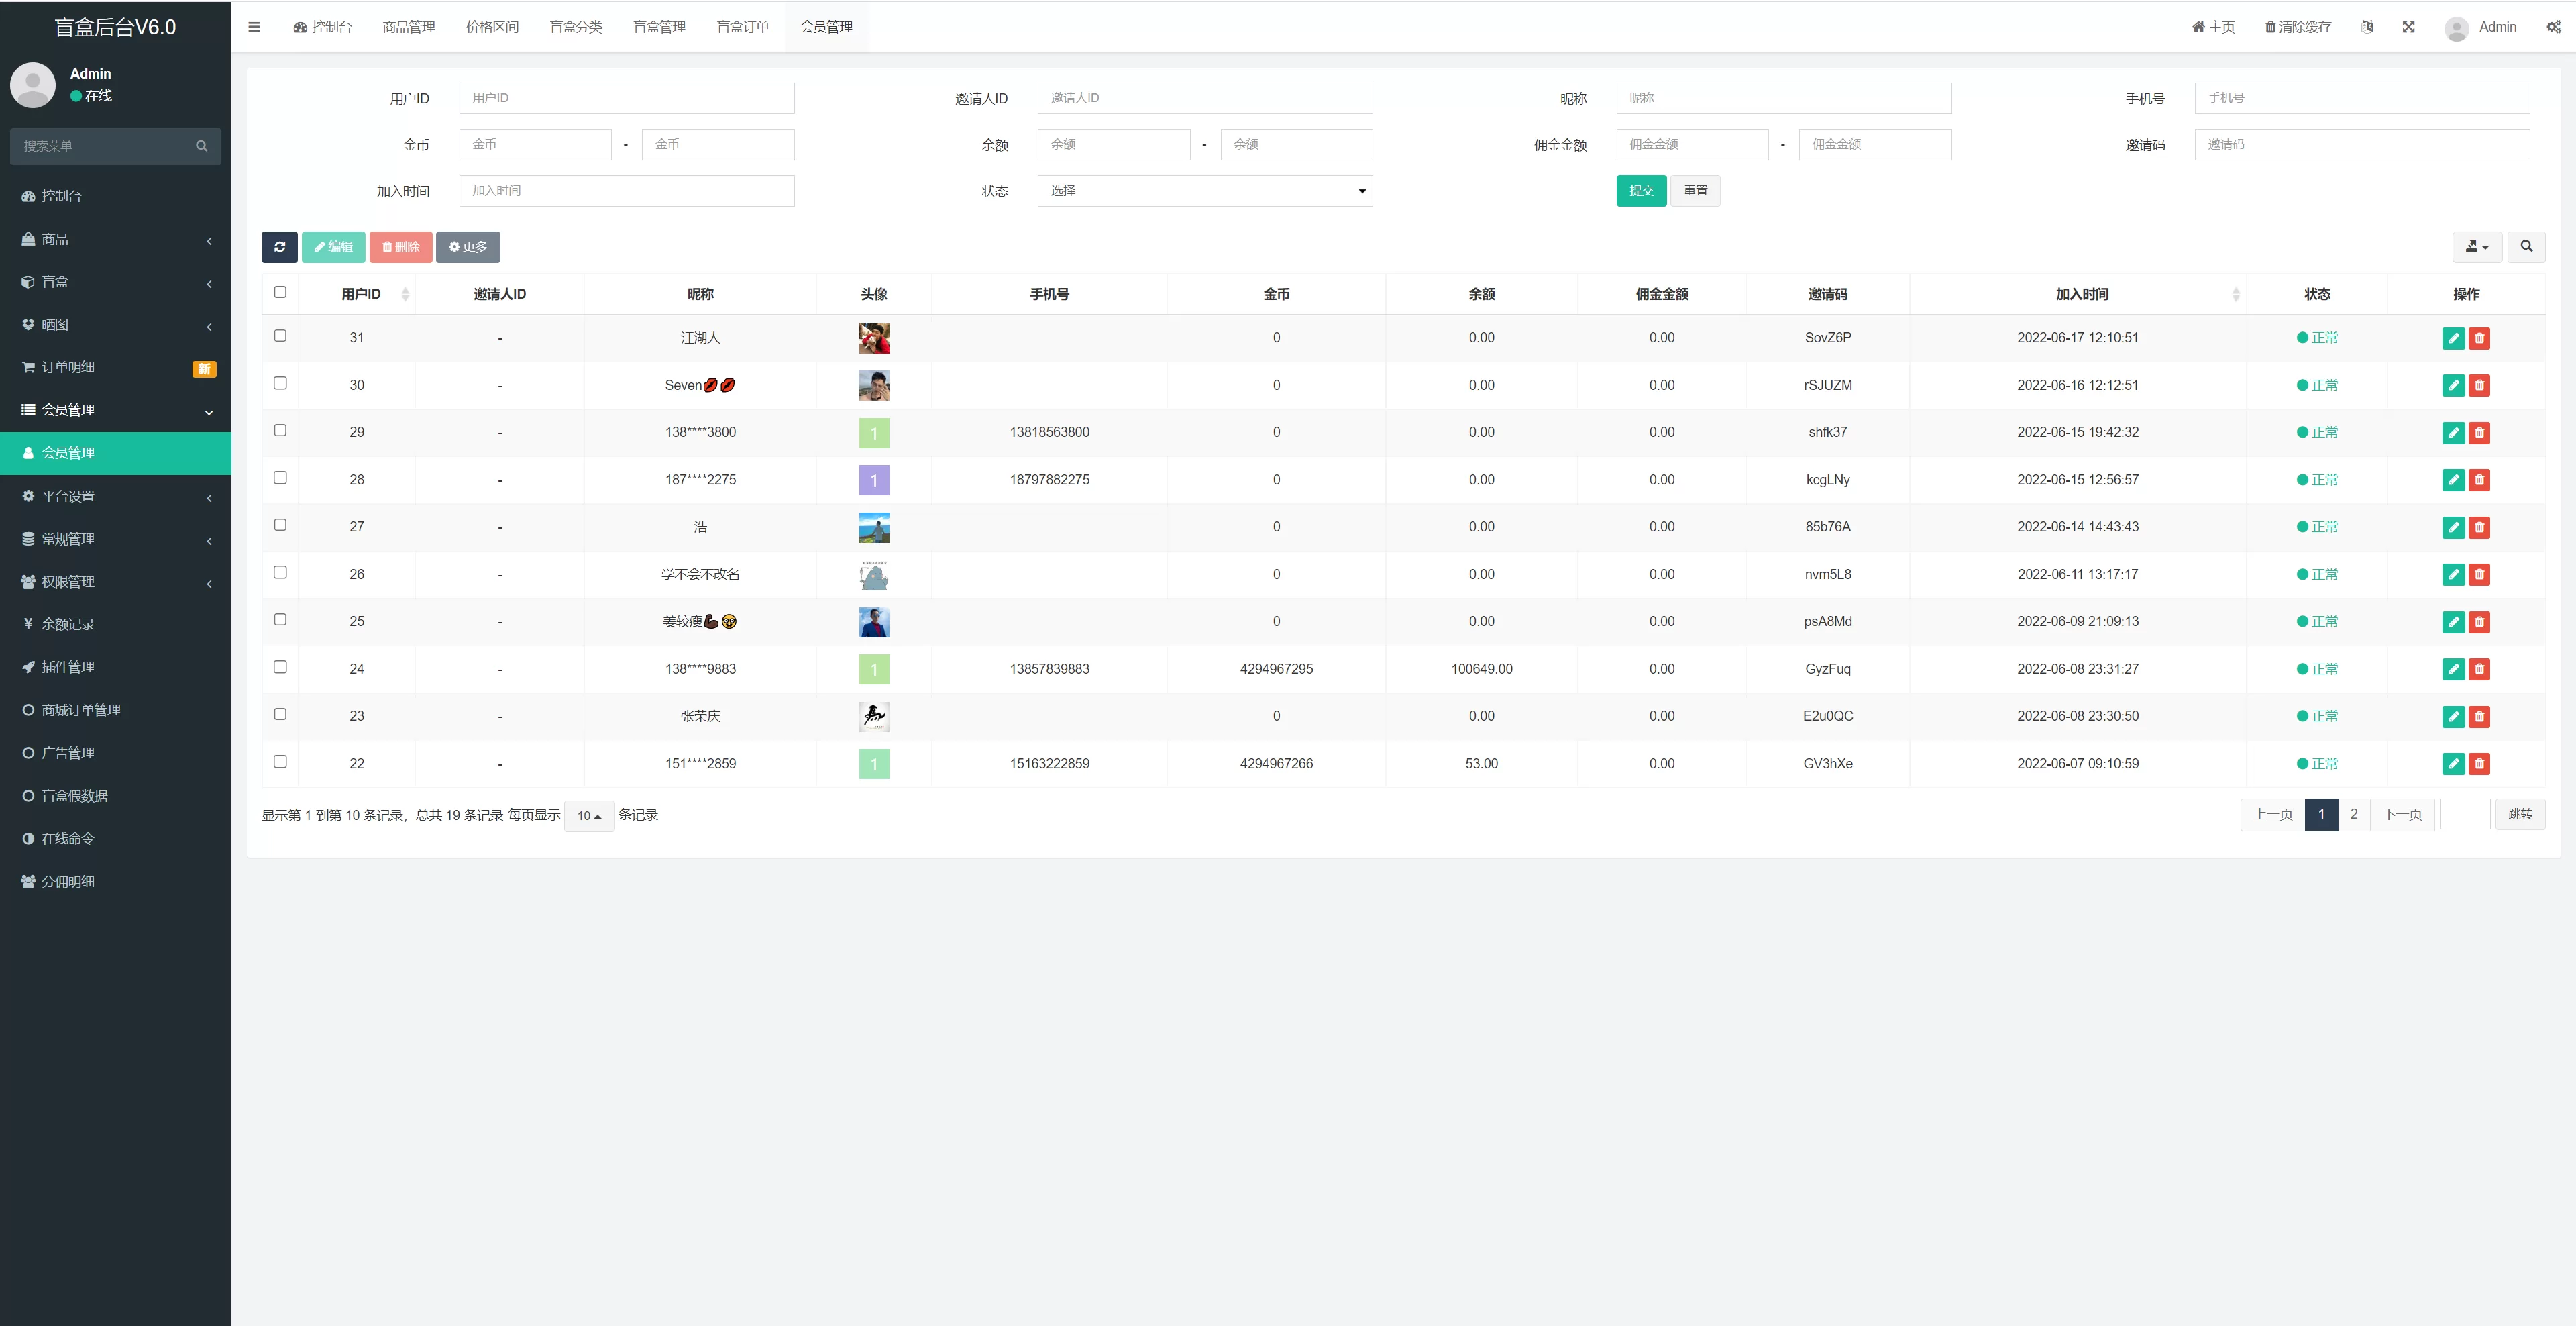Image resolution: width=2576 pixels, height=1326 pixels.
Task: Open 余额记录 in the sidebar
Action: [x=68, y=624]
